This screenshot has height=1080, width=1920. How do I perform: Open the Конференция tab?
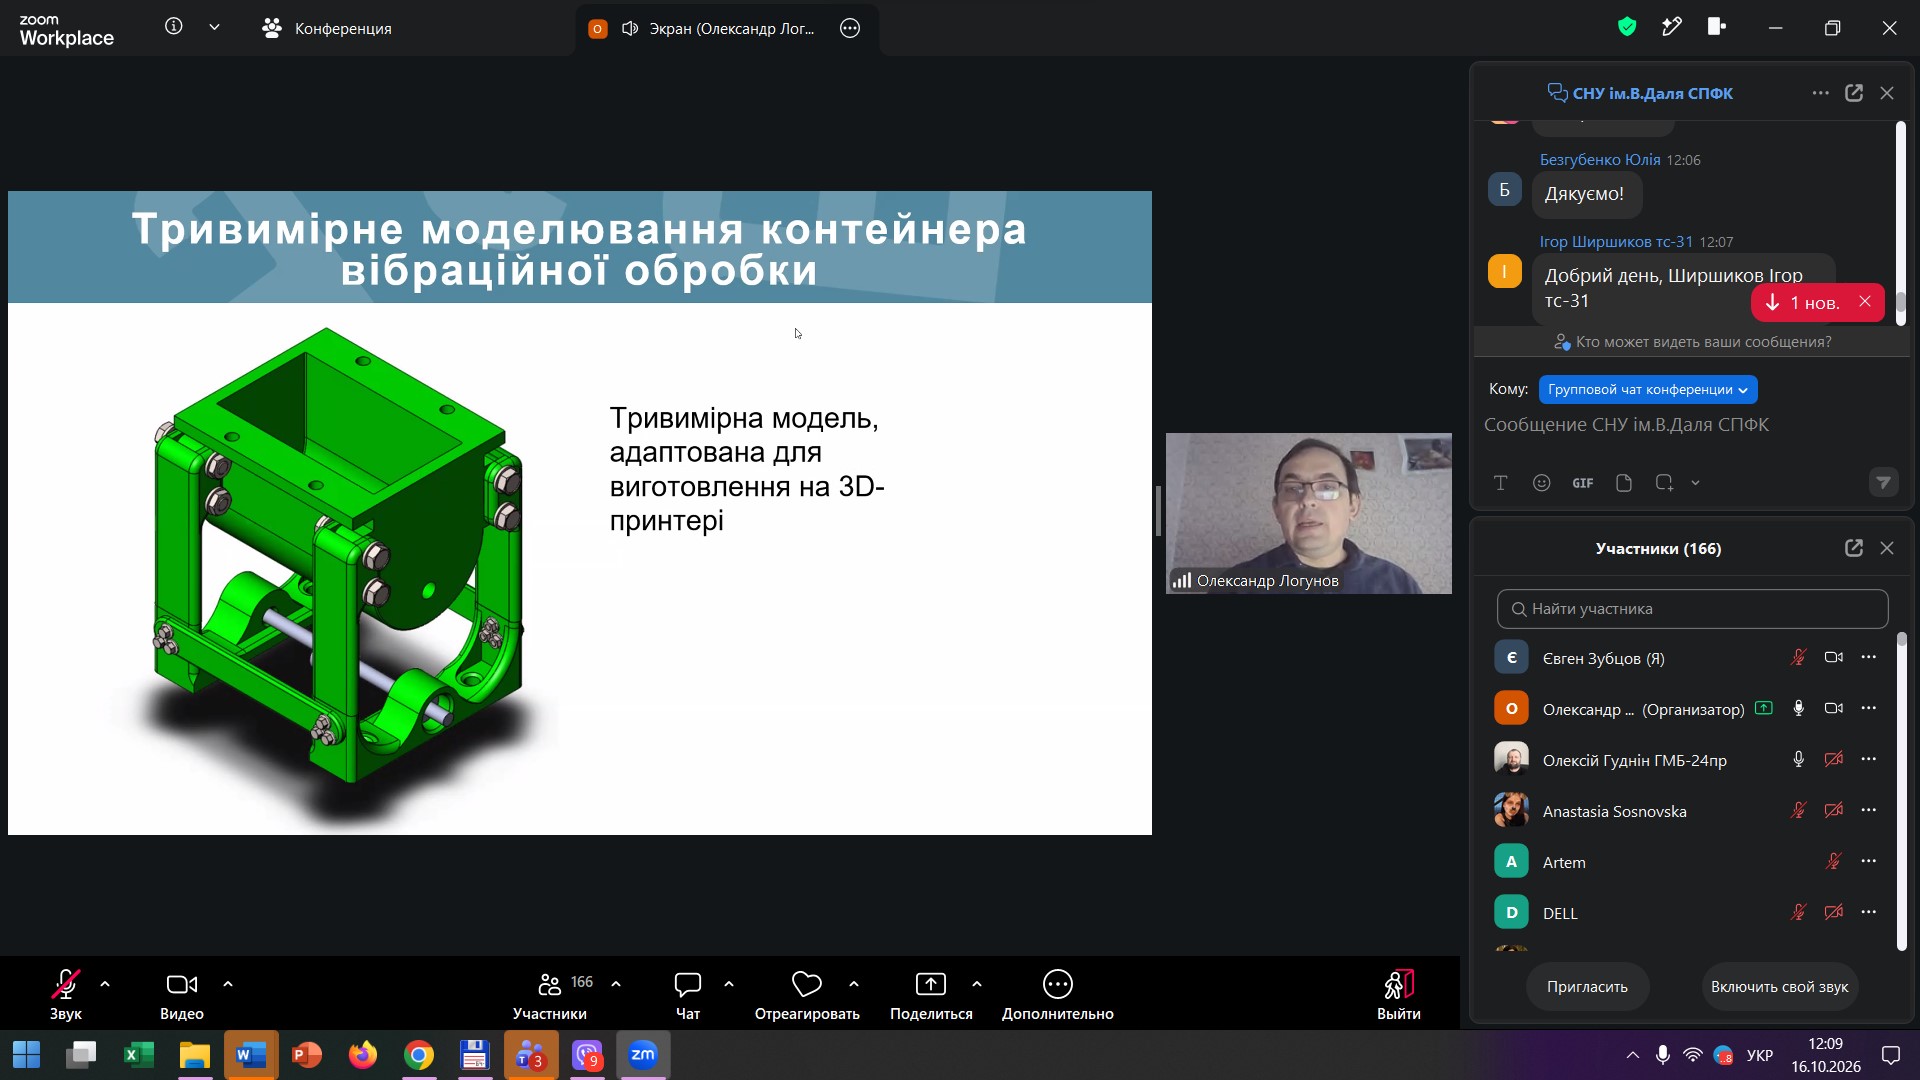click(x=327, y=28)
